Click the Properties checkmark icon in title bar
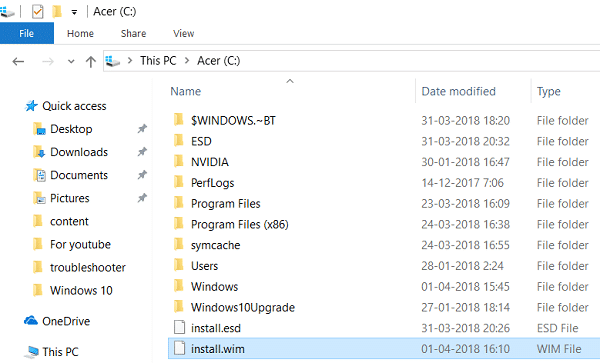The width and height of the screenshot is (600, 363). click(38, 11)
